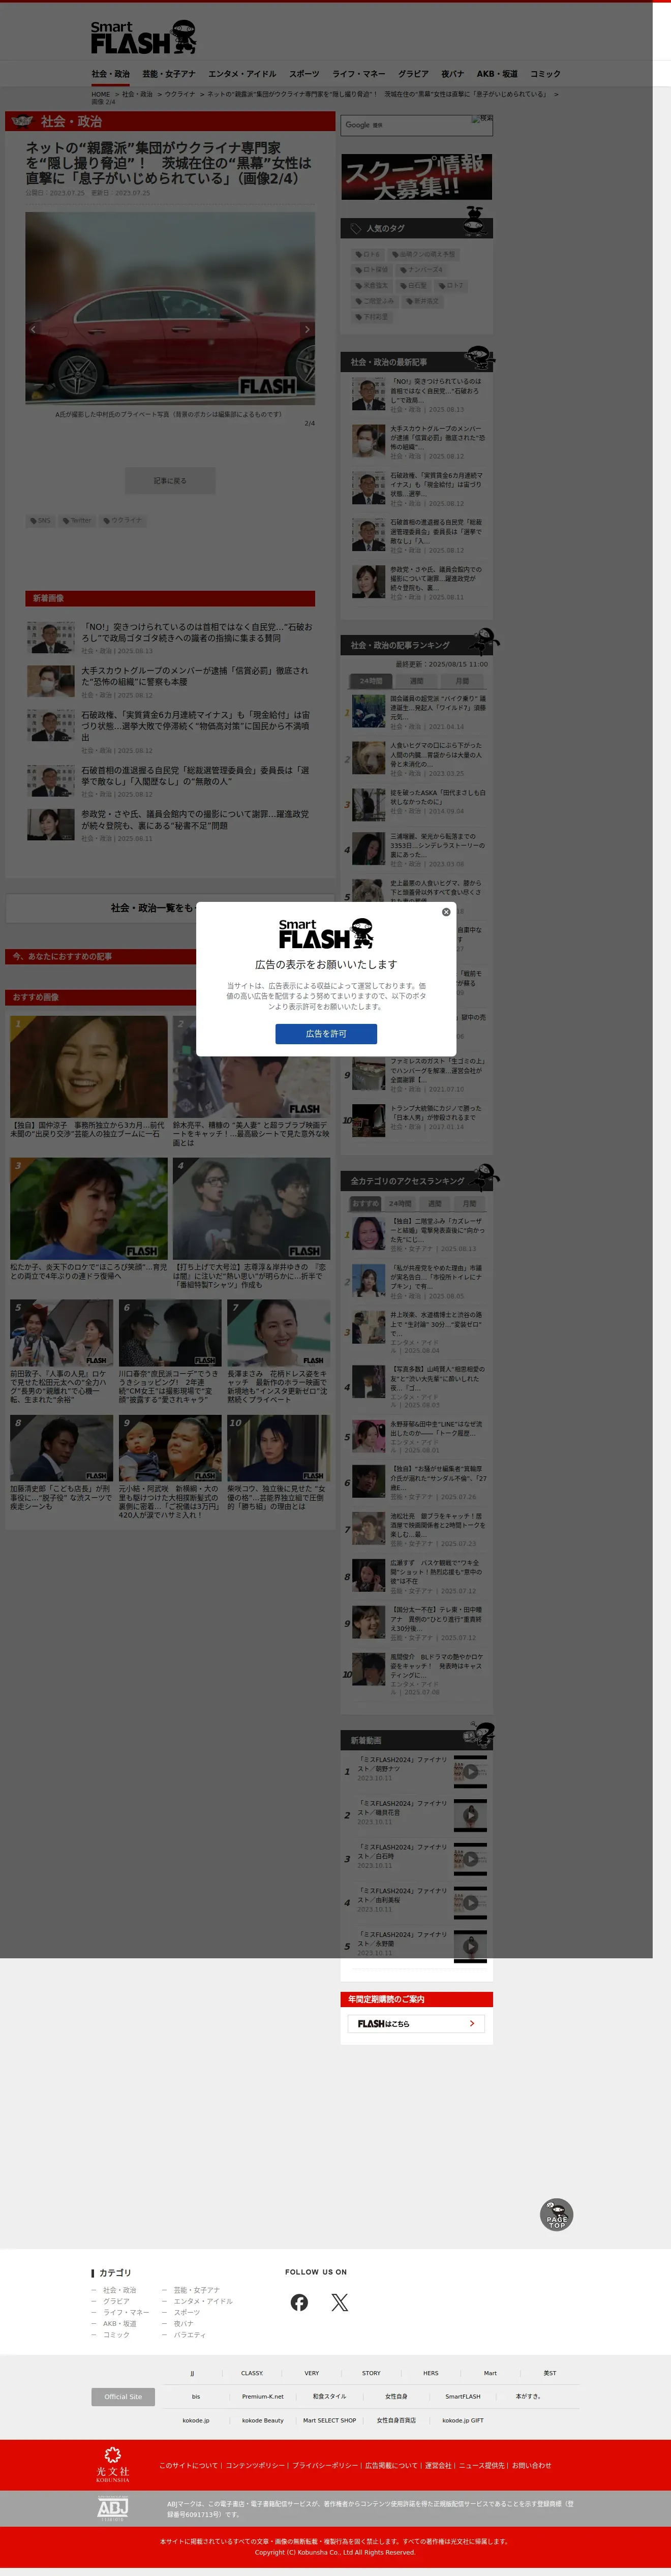671x2576 pixels.
Task: Play the first ミスFLASH2024 video
Action: point(470,1771)
